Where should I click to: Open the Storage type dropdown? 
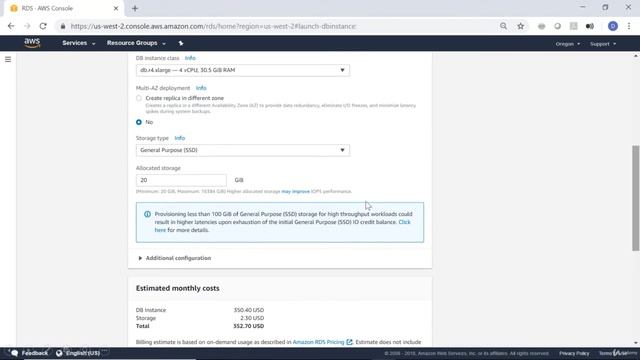point(243,150)
